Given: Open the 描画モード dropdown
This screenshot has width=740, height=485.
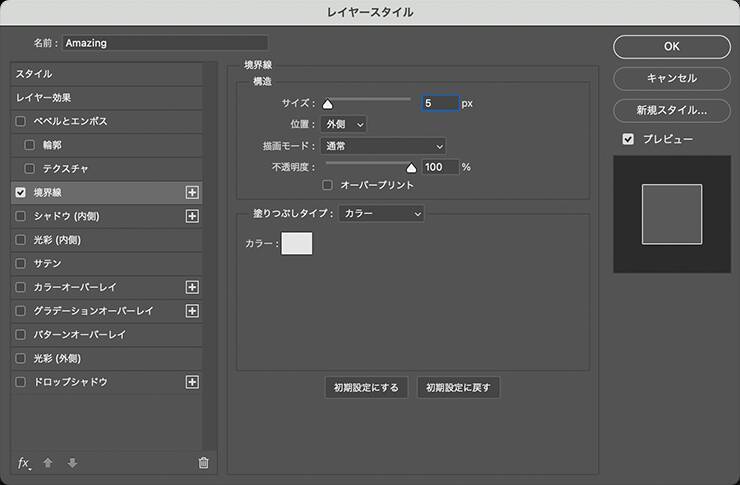Looking at the screenshot, I should (x=383, y=146).
